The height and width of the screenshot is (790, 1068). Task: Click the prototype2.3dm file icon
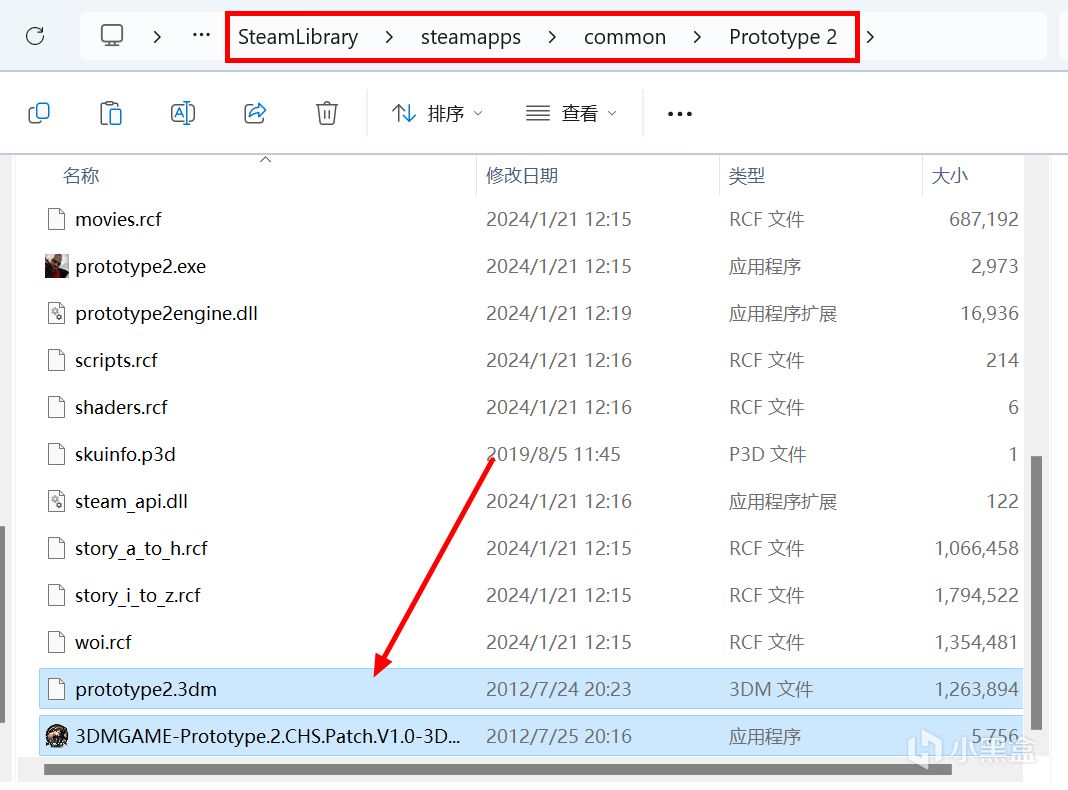(57, 689)
